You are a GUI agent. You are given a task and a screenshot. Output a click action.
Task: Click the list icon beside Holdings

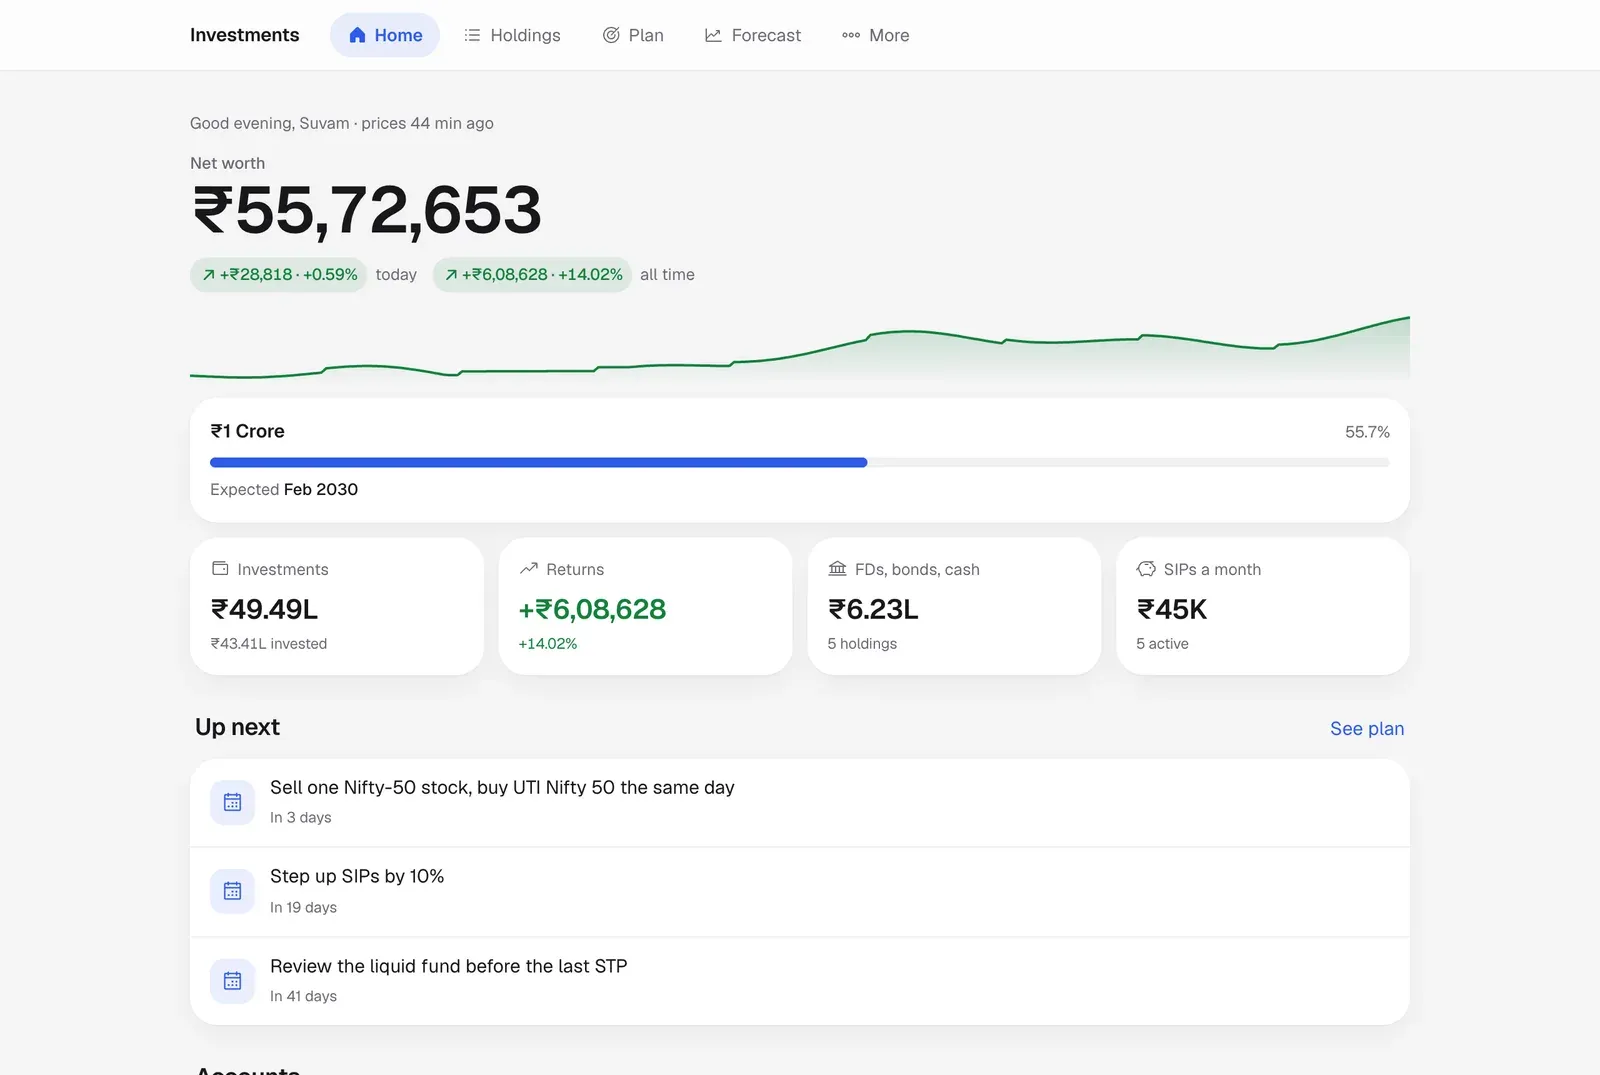[x=472, y=35]
